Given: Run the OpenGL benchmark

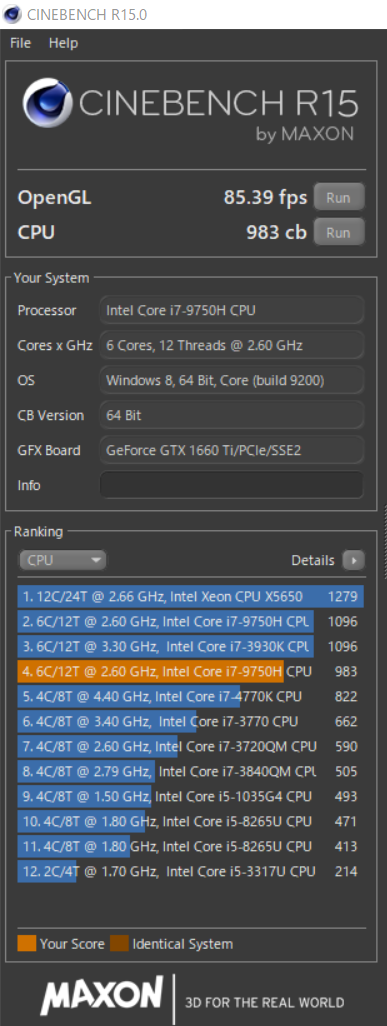Looking at the screenshot, I should 339,198.
